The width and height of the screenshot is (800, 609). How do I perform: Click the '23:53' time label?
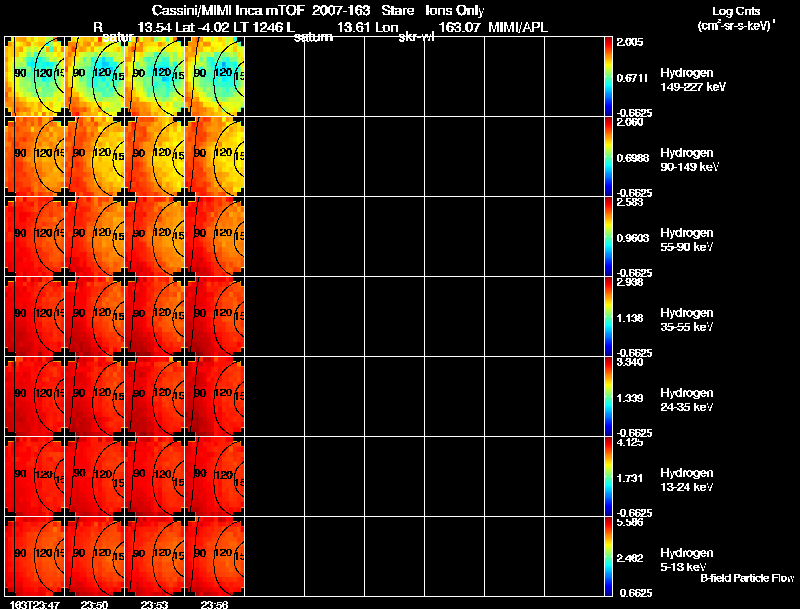click(155, 604)
